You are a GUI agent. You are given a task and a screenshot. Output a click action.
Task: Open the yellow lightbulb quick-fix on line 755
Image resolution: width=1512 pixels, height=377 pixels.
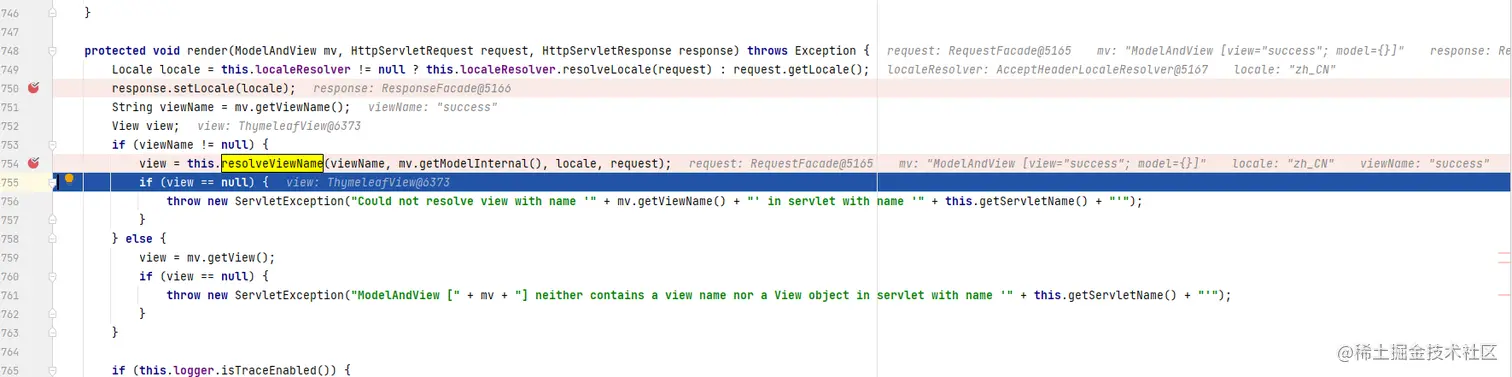click(70, 180)
